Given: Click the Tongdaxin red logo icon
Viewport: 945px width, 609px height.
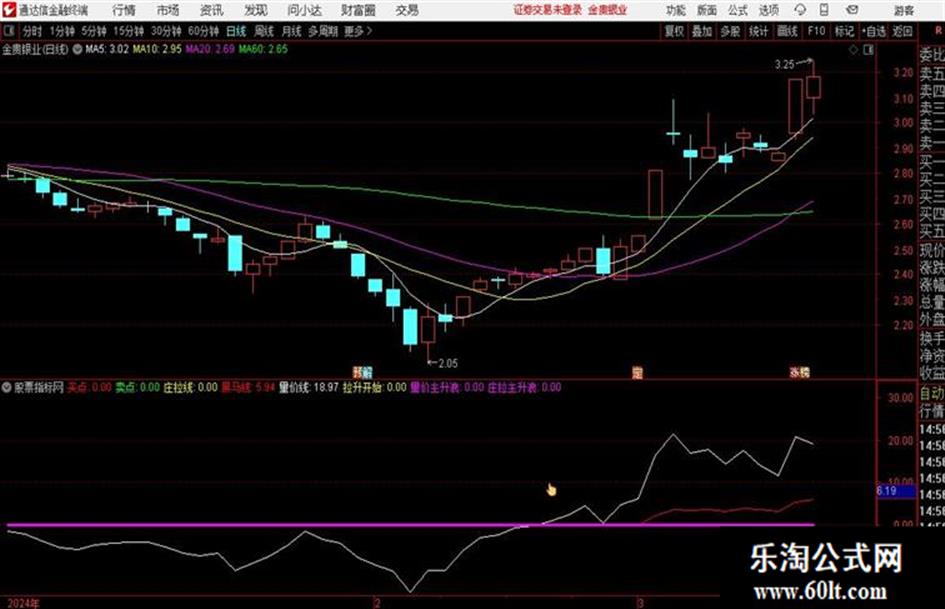Looking at the screenshot, I should pos(8,10).
